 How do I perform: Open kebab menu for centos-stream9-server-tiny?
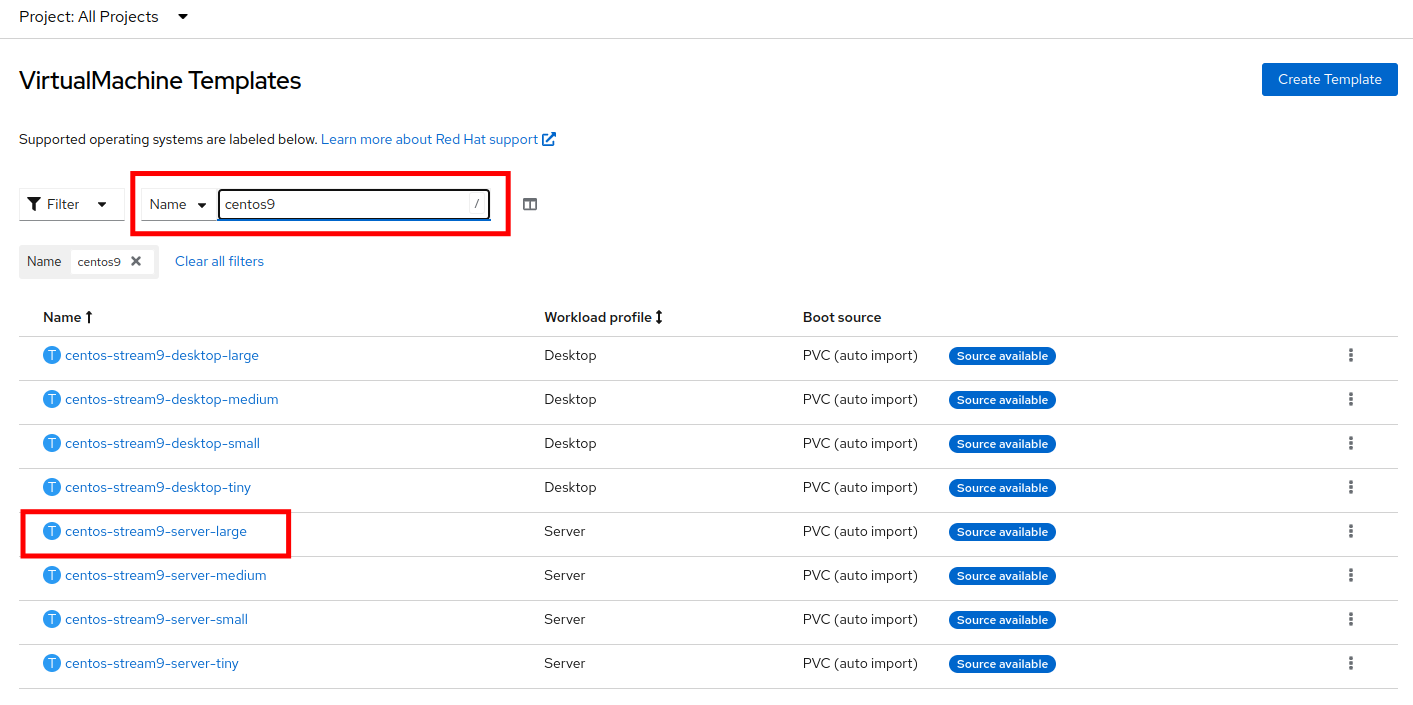pyautogui.click(x=1350, y=663)
